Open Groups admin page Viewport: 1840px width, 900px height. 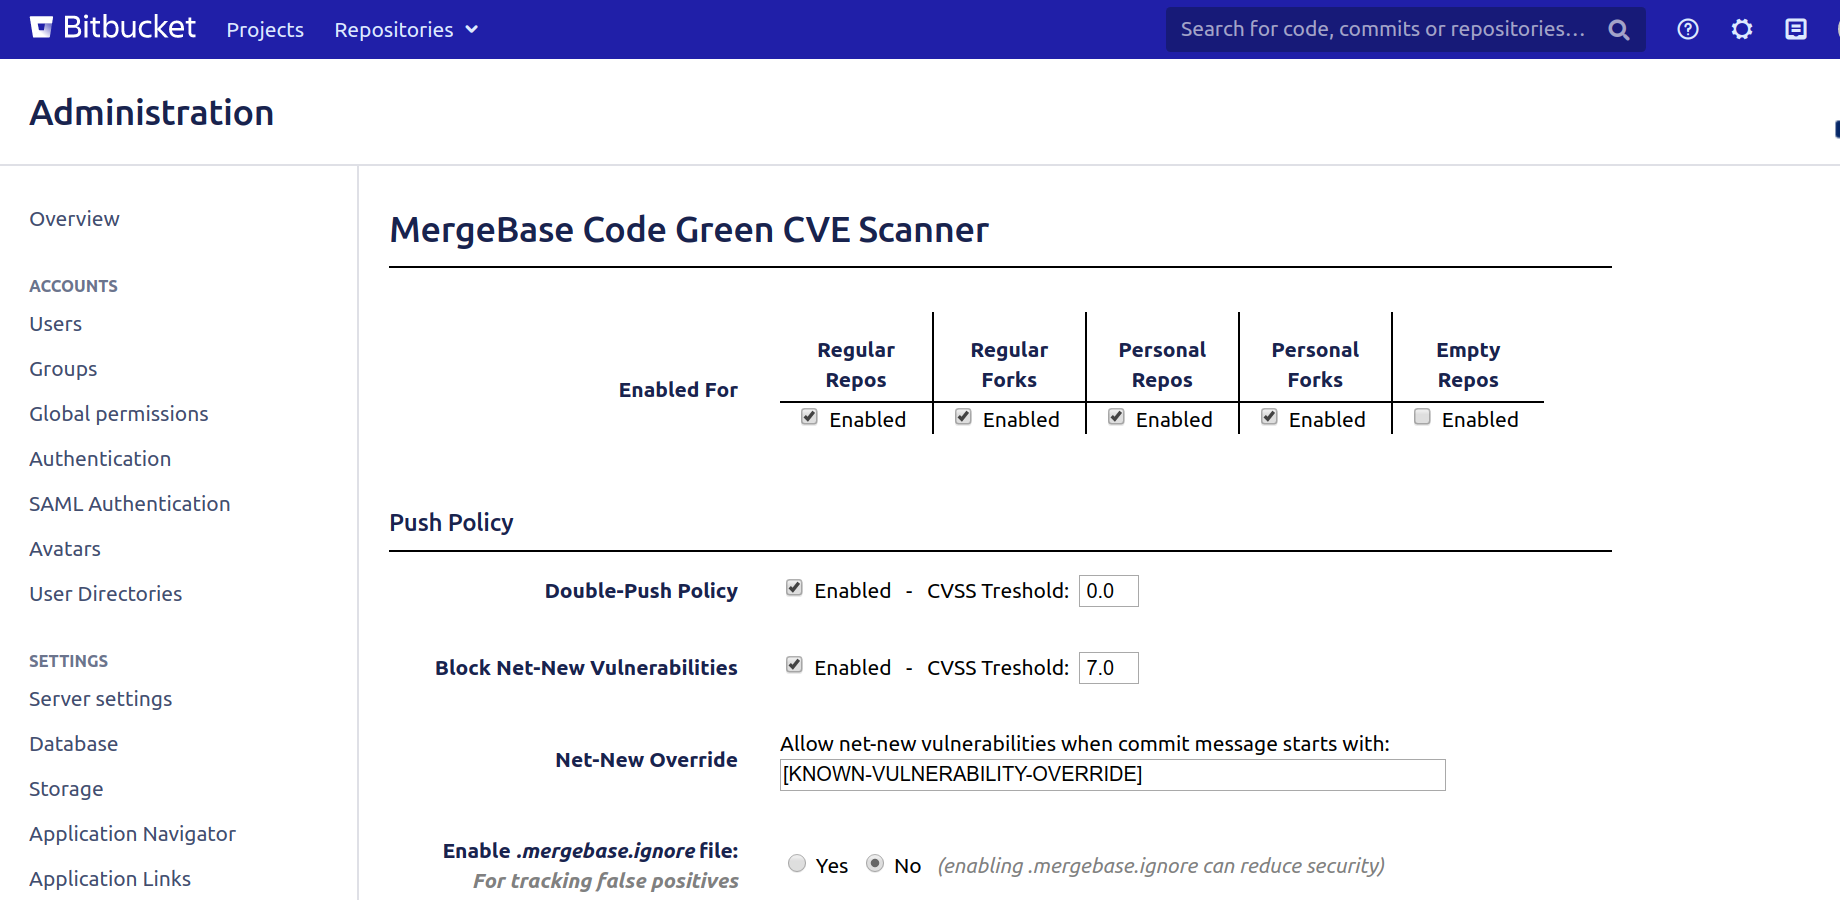pyautogui.click(x=63, y=369)
